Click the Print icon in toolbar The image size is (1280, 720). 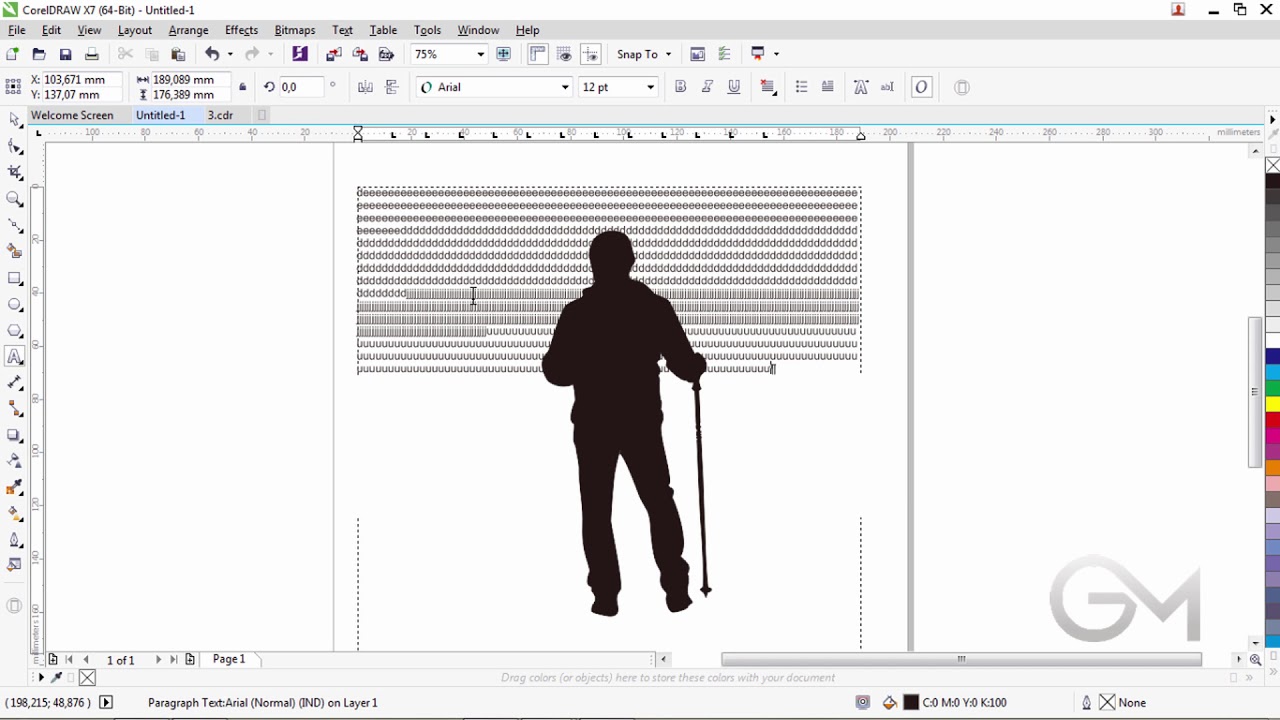(x=91, y=54)
